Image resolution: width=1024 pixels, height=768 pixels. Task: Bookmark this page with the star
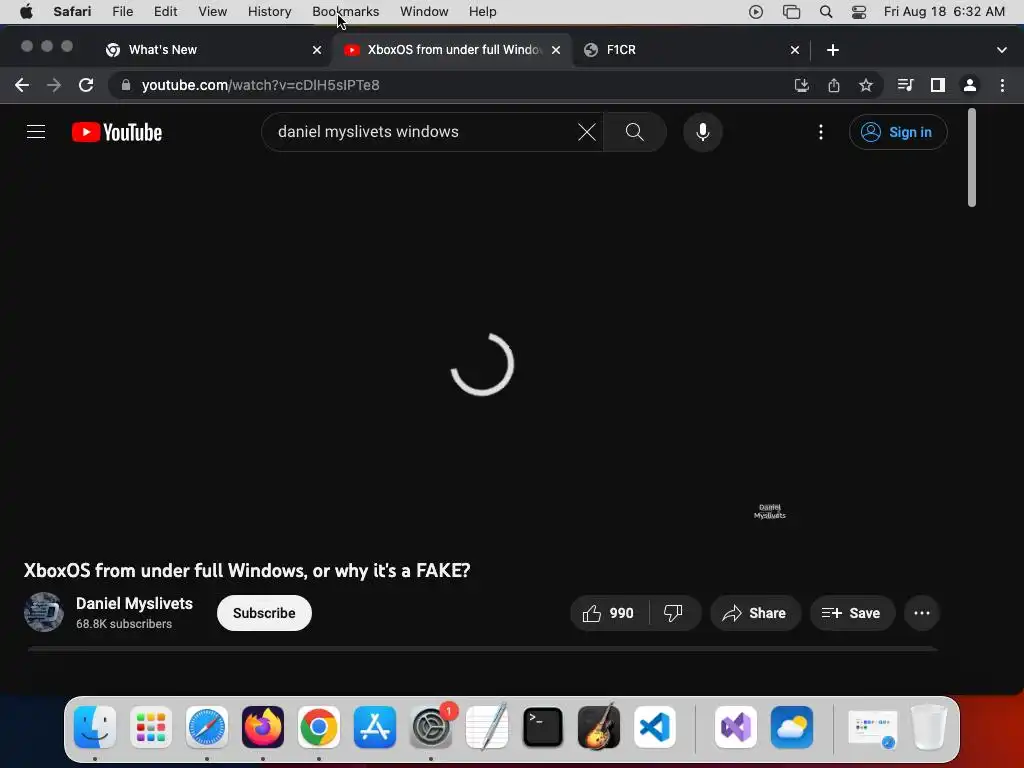pos(866,85)
